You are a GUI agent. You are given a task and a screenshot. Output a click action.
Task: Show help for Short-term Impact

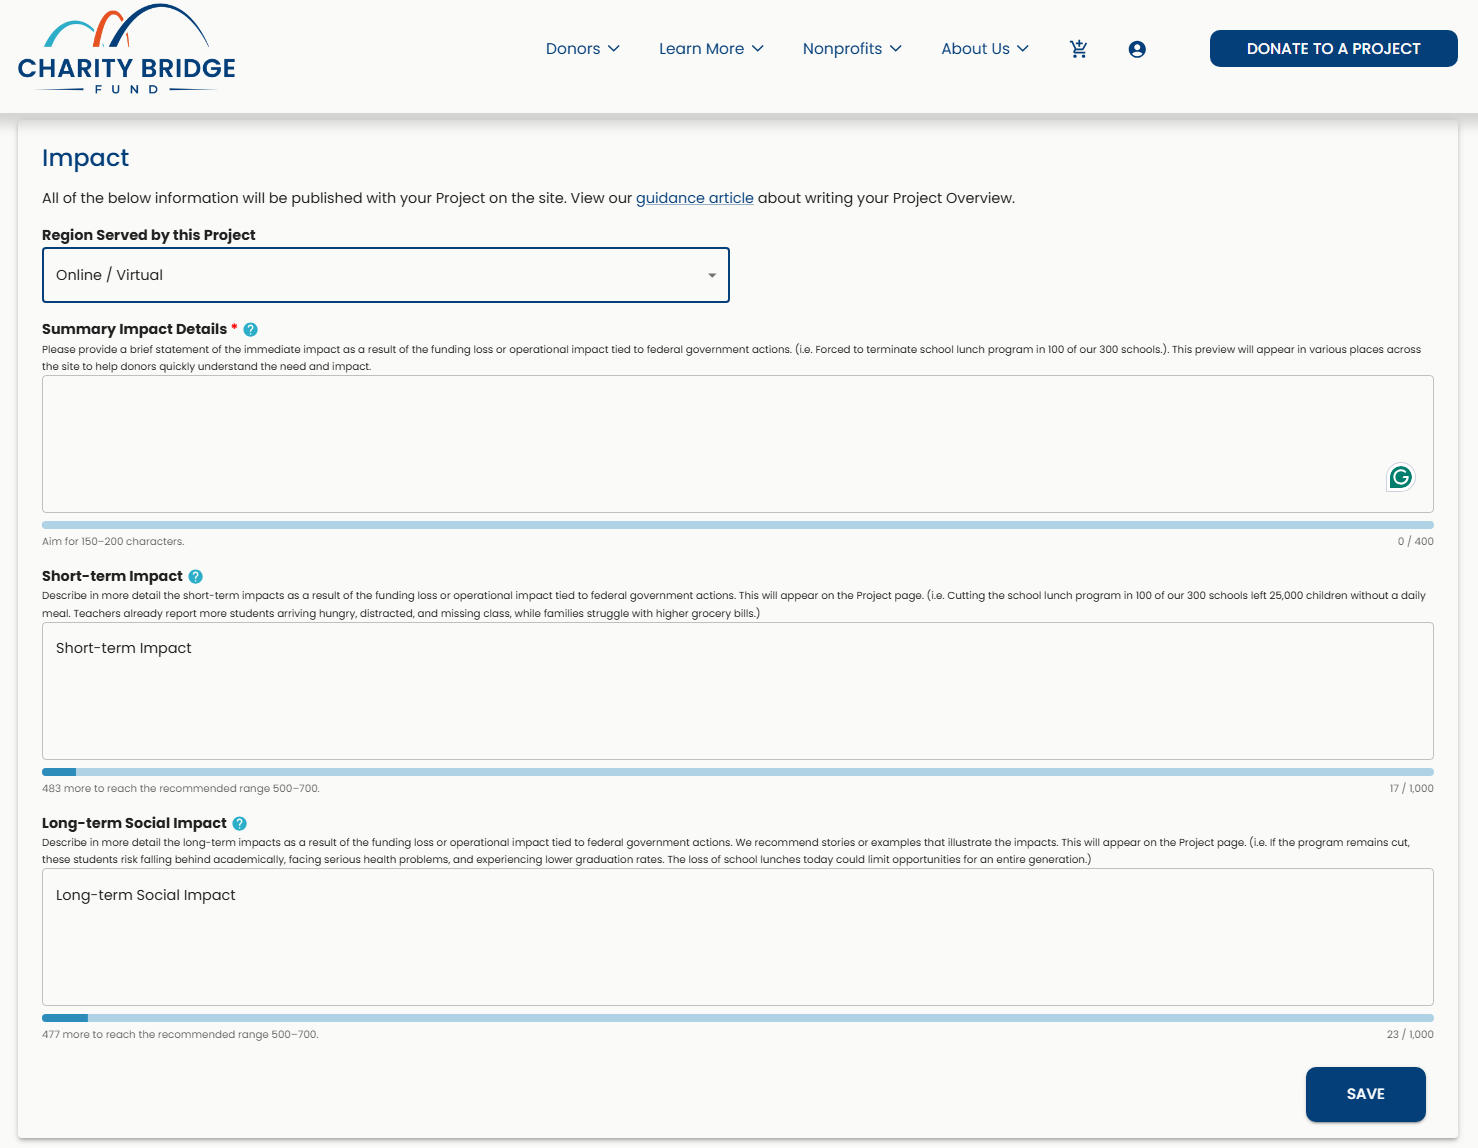196,576
